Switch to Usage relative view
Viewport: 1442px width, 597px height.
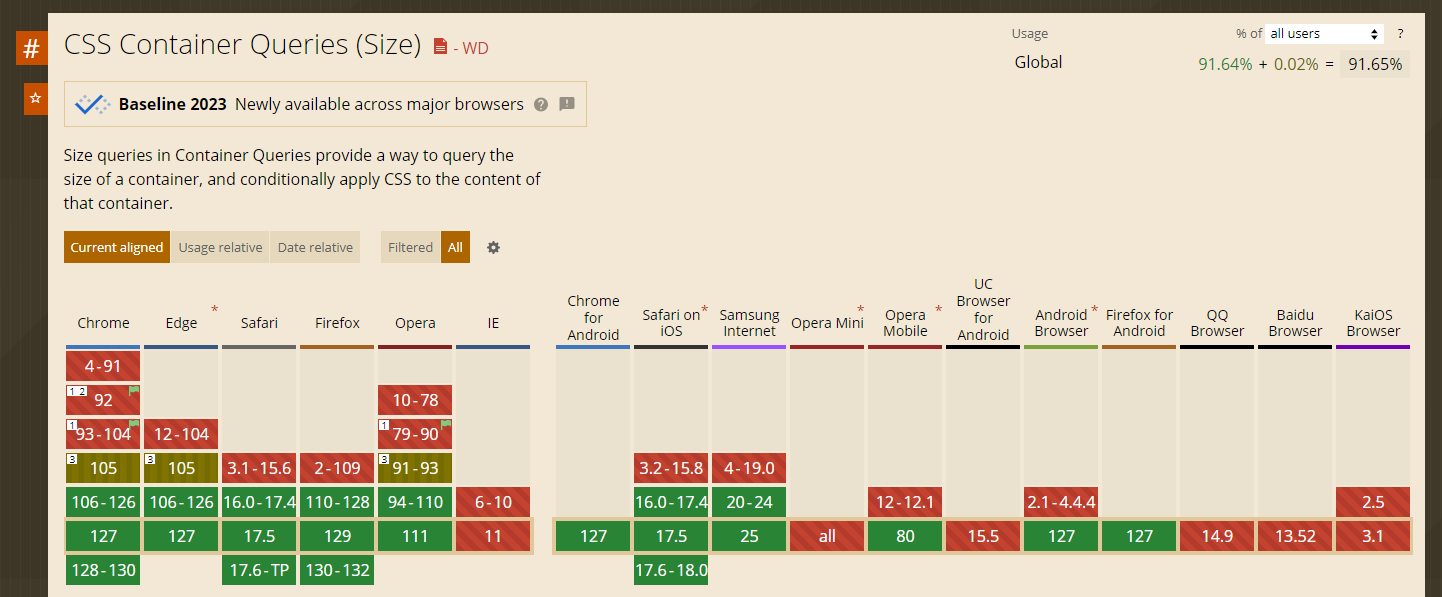(220, 247)
